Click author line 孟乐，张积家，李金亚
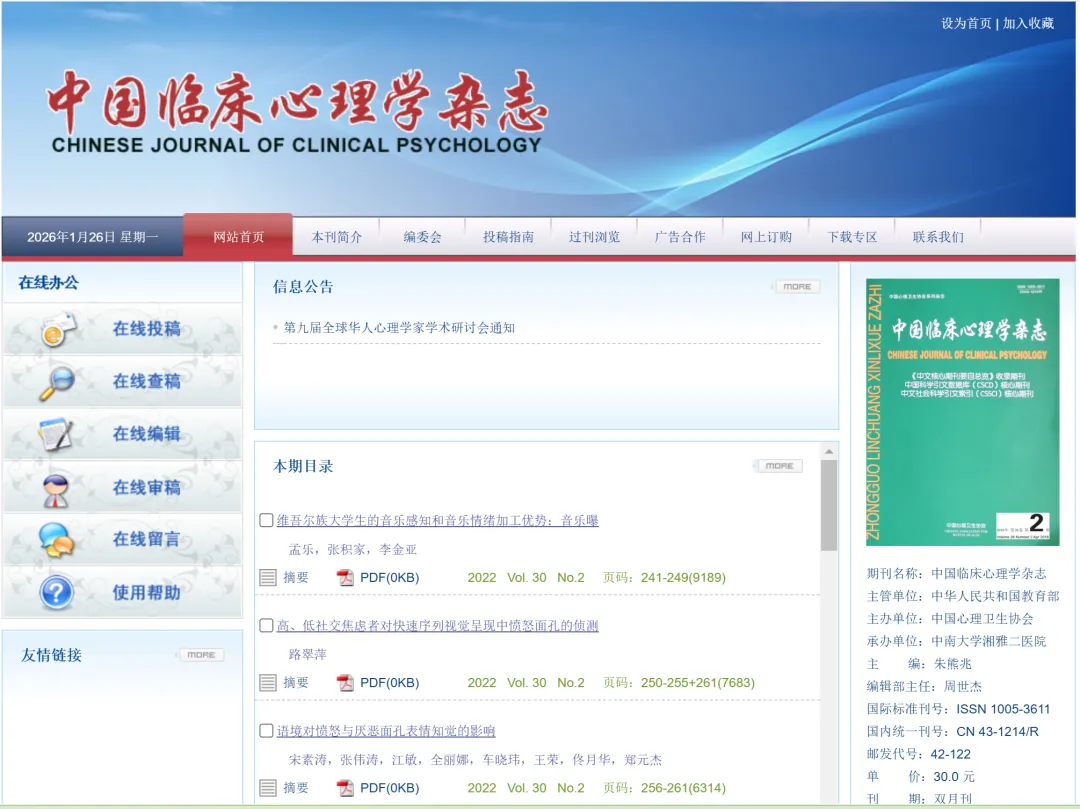 tap(353, 549)
